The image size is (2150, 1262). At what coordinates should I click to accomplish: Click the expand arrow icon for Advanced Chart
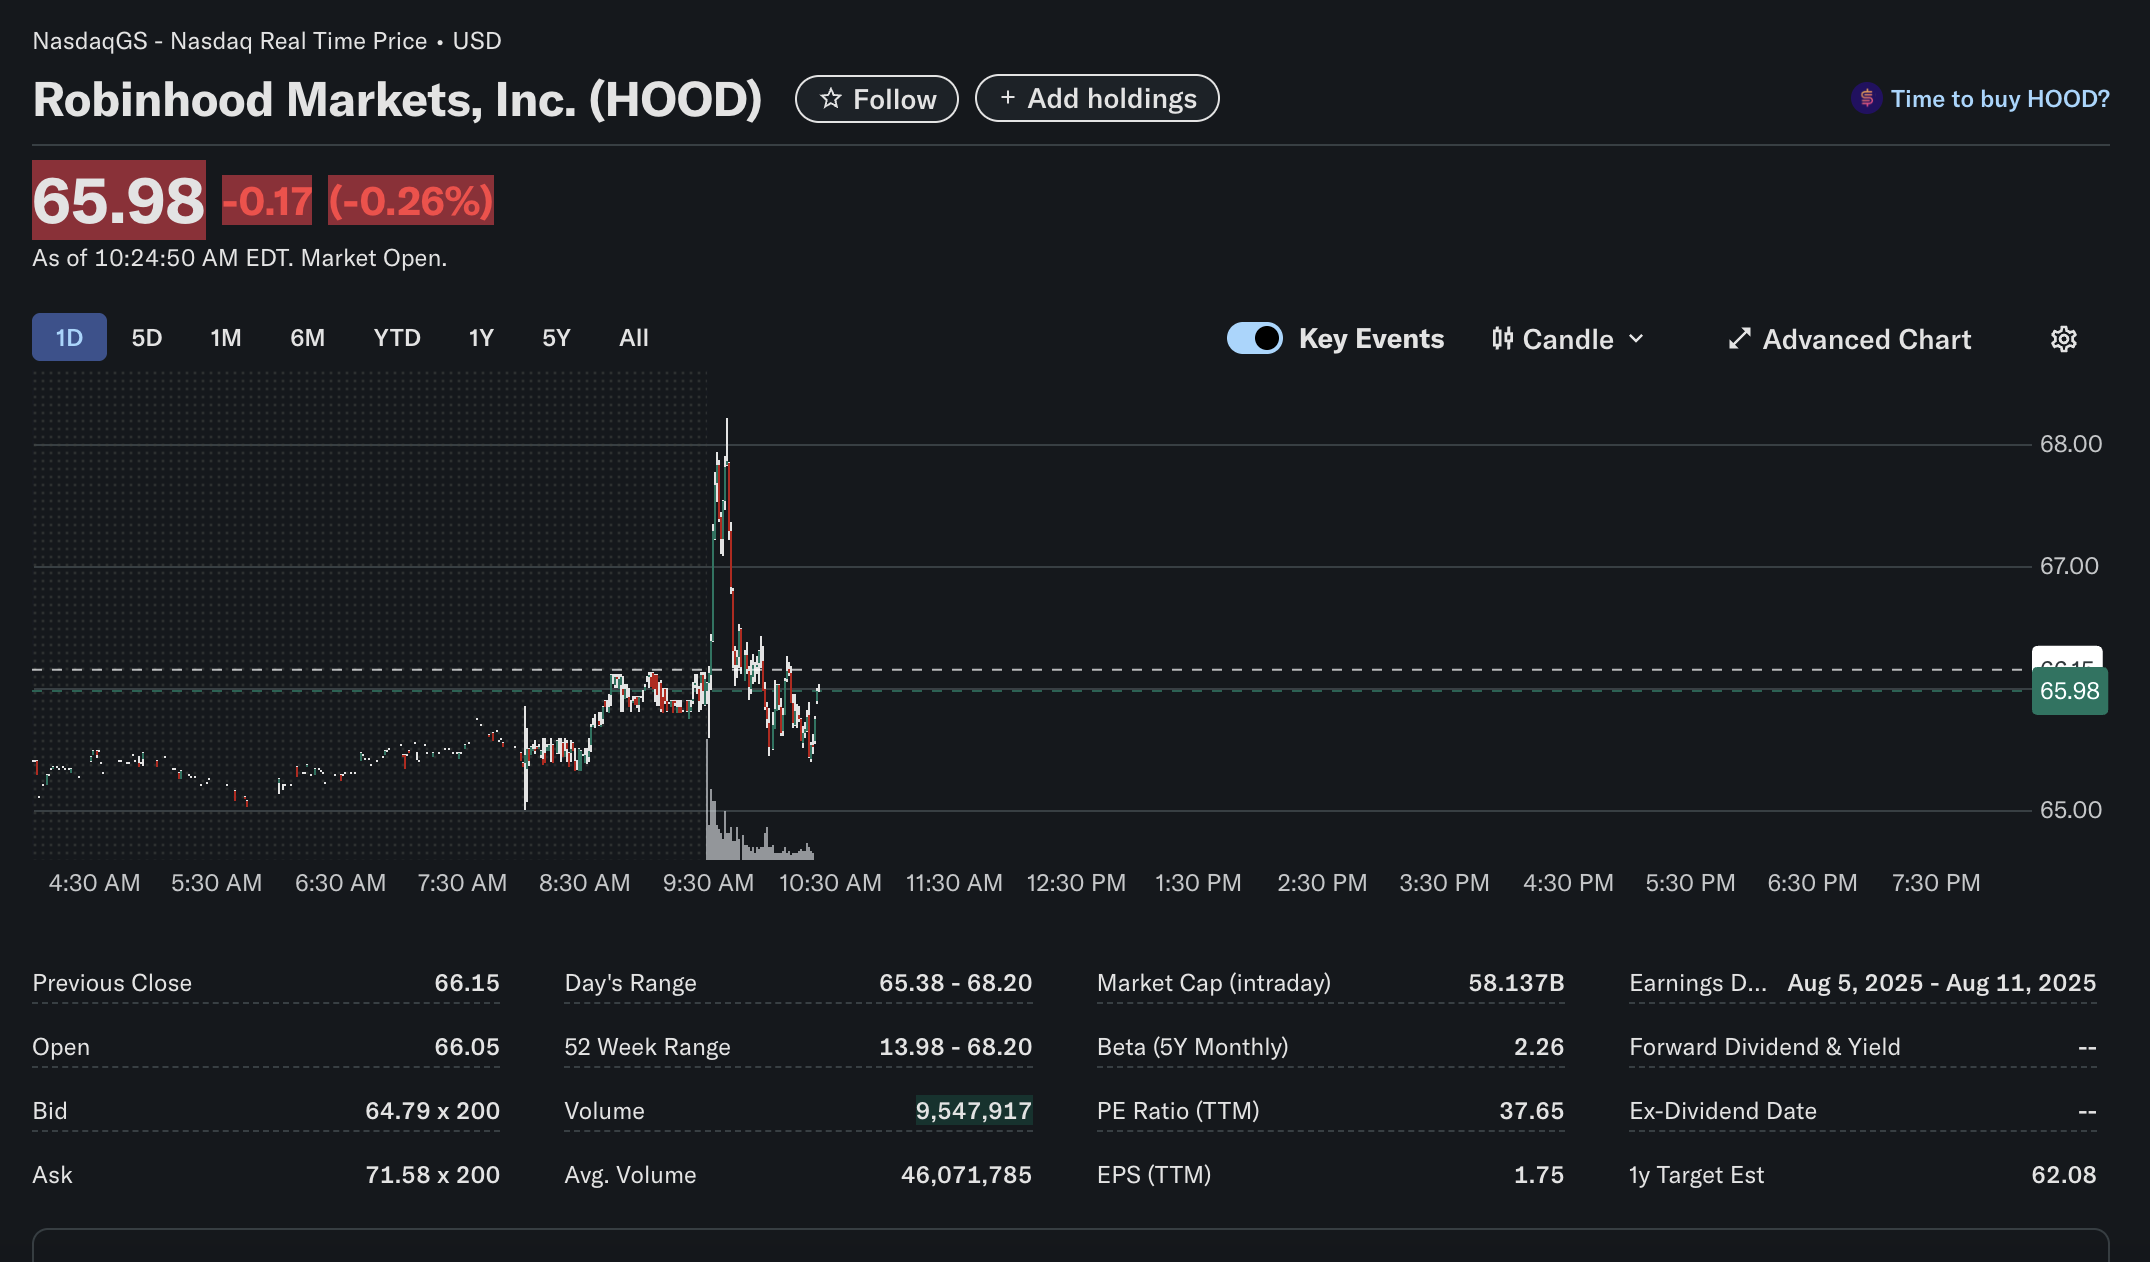[x=1740, y=339]
